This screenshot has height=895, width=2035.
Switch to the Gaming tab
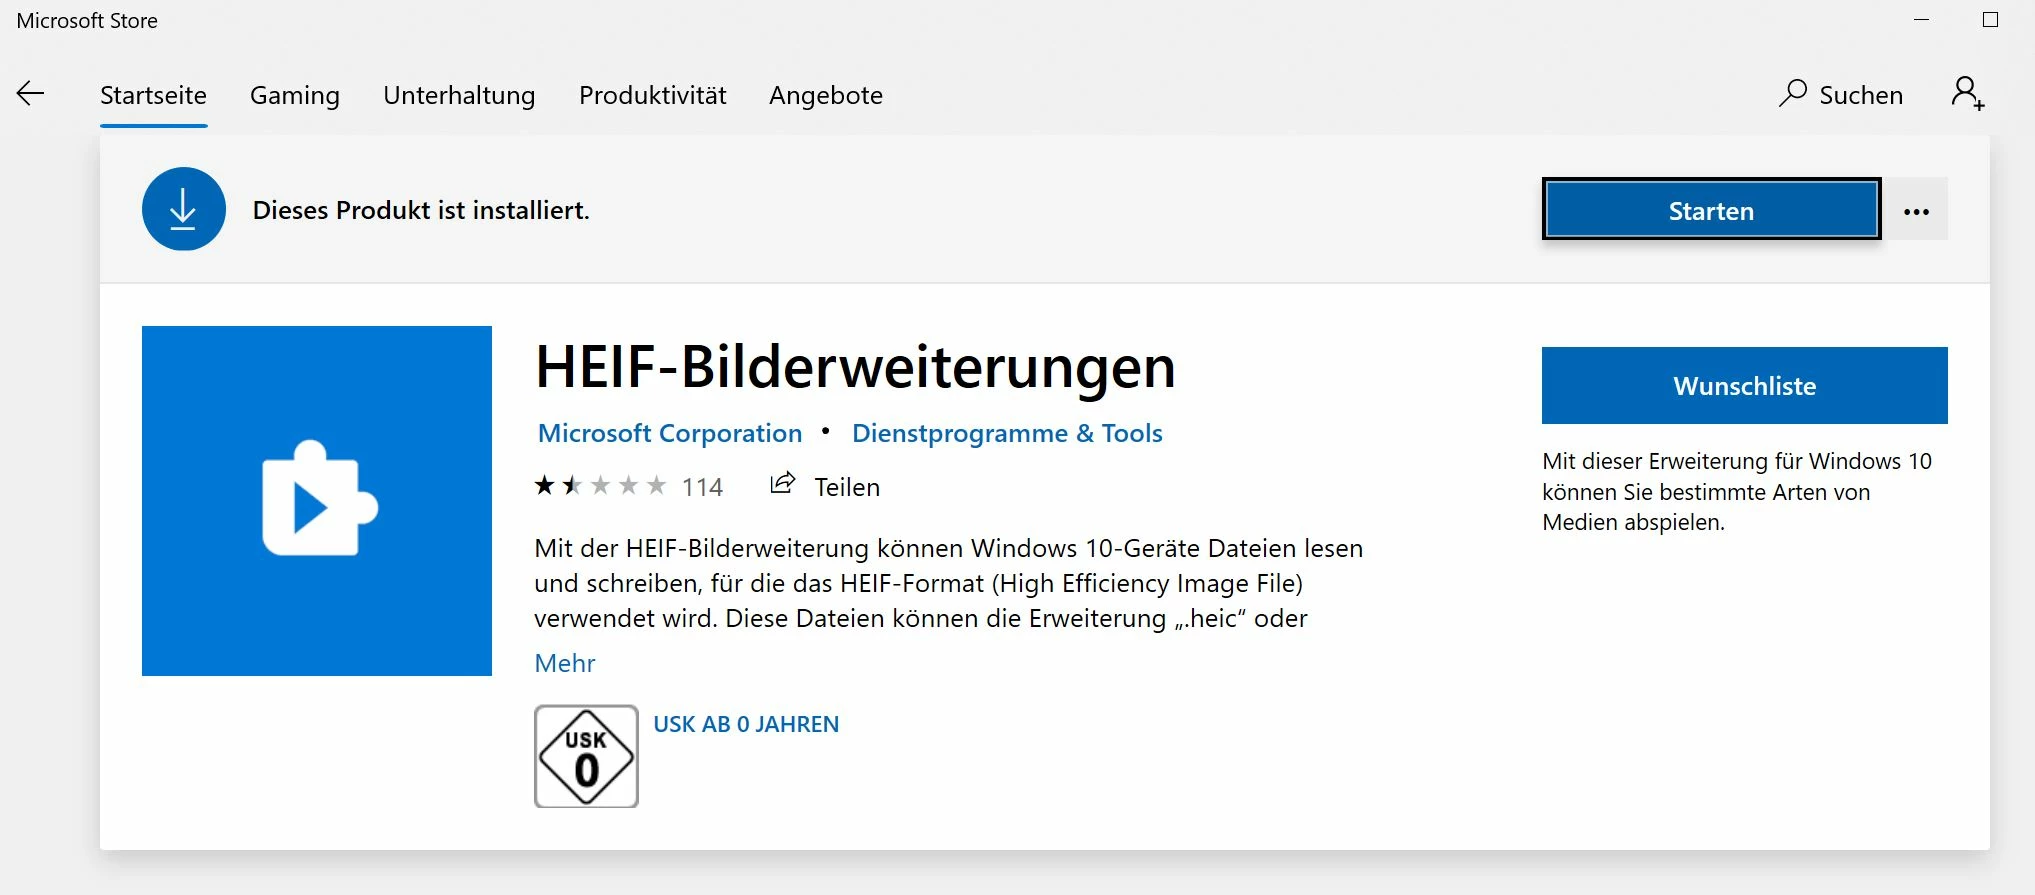[x=295, y=95]
